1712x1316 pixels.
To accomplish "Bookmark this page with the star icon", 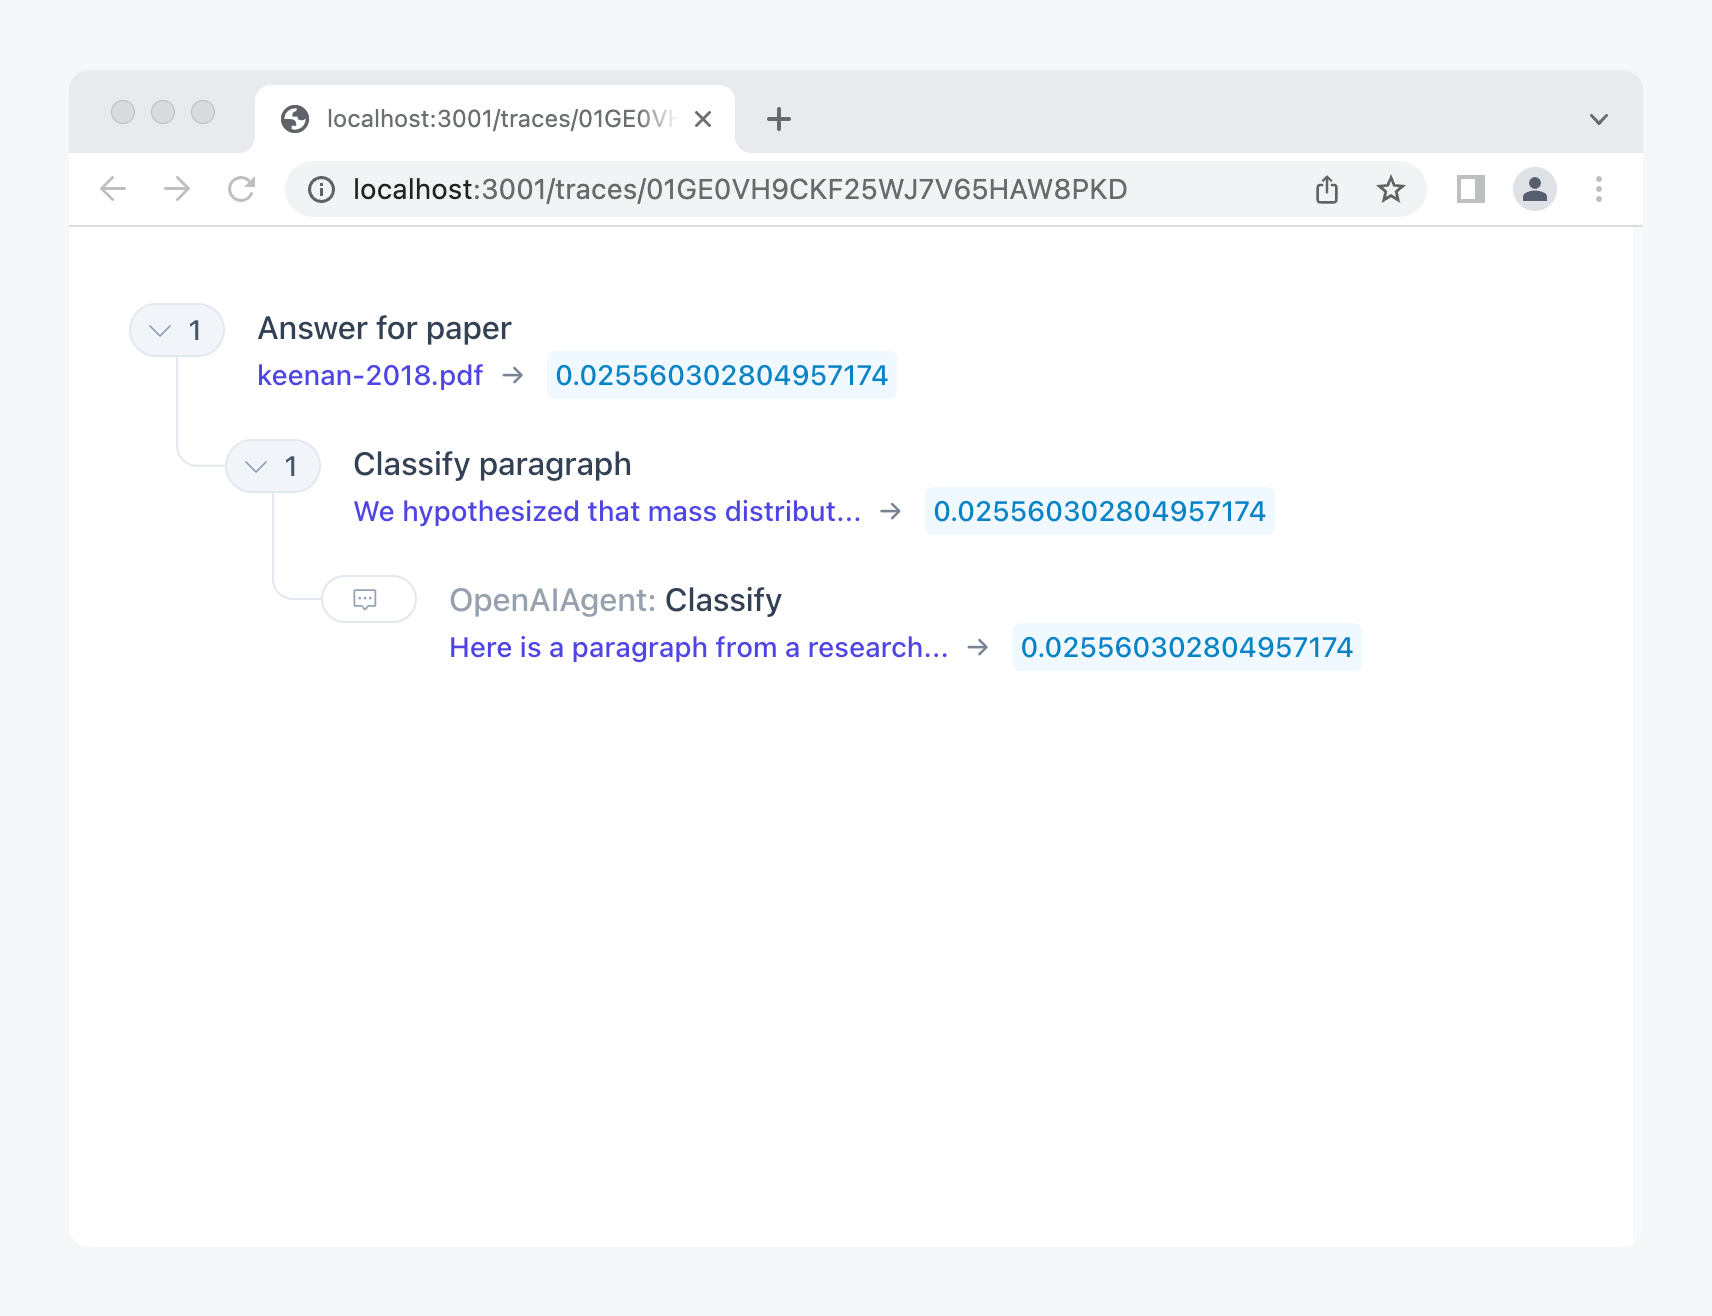I will tap(1390, 189).
